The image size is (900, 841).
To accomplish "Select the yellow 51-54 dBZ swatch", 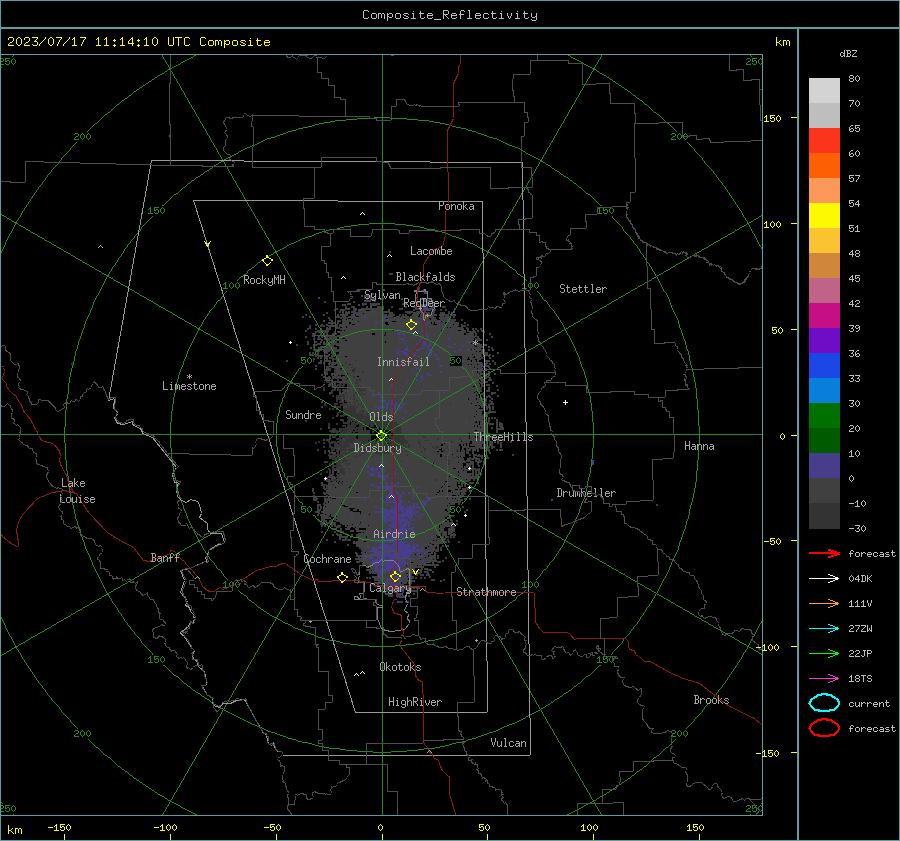I will (x=824, y=215).
